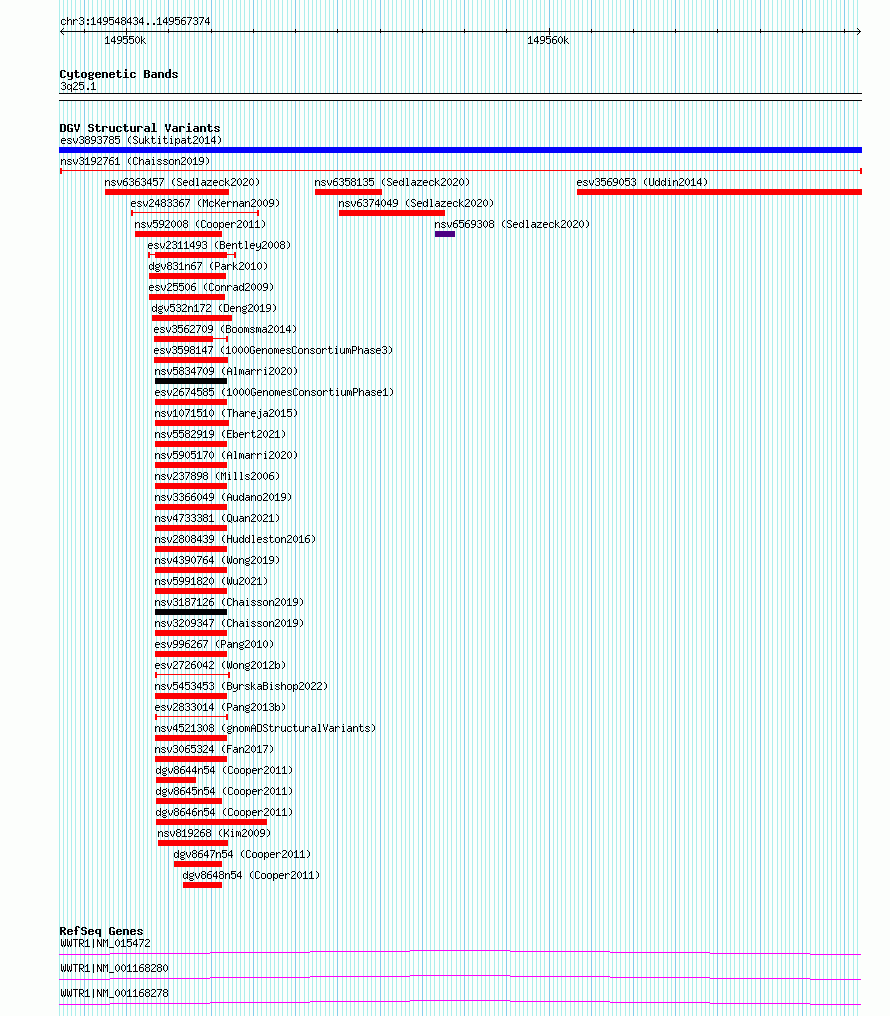Select esv2726042 (Wong2012b) variant
Viewport: 890px width, 1016px height.
pos(220,665)
